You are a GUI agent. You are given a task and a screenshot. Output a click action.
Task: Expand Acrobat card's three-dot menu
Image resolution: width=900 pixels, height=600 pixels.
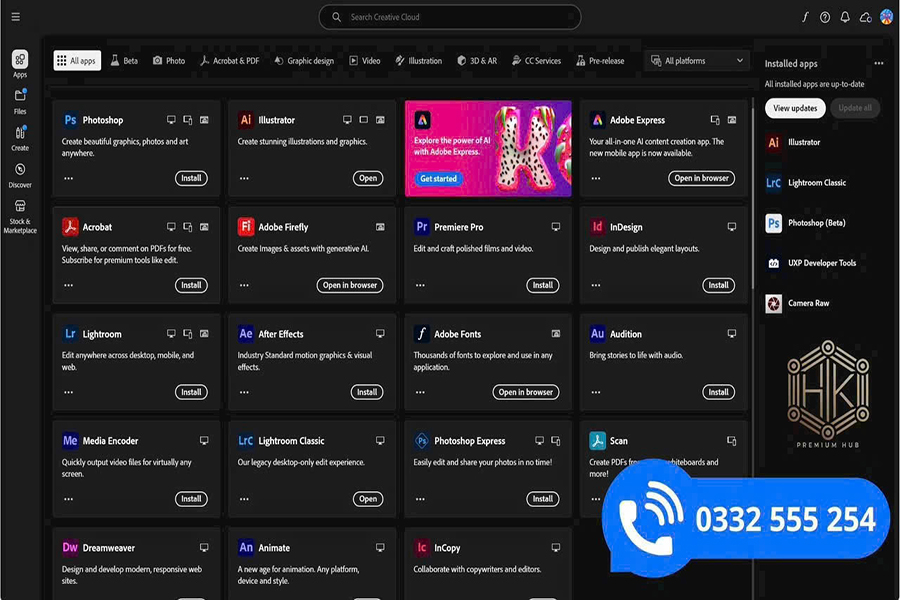coord(68,285)
